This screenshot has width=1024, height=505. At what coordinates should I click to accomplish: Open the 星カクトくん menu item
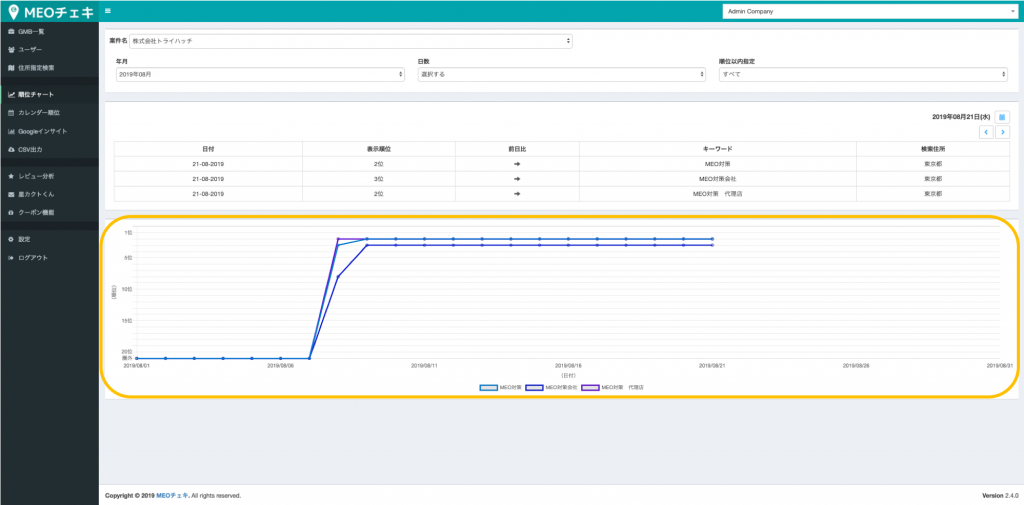pos(50,195)
